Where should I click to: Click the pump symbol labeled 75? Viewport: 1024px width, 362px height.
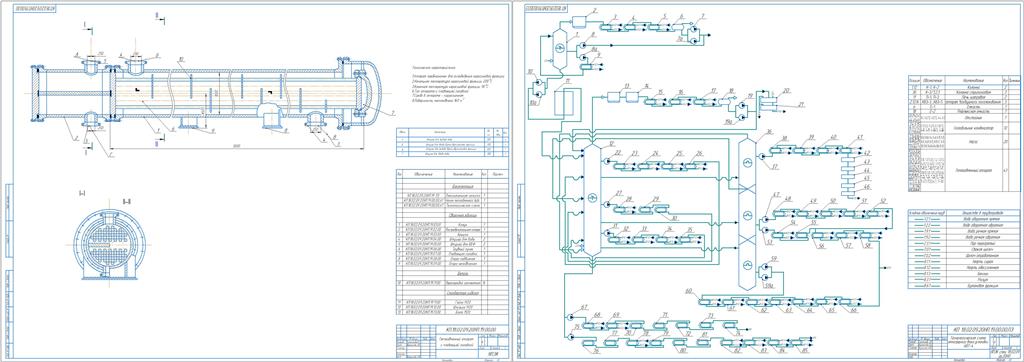[571, 337]
